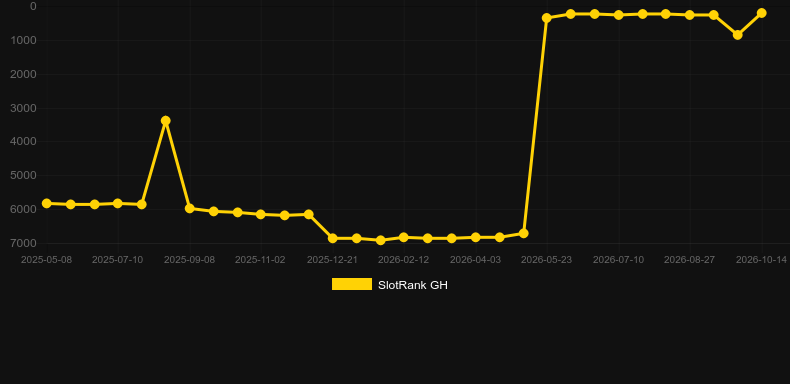Click the x-axis date 2026-07-10
Screen dimensions: 790x384
click(619, 260)
